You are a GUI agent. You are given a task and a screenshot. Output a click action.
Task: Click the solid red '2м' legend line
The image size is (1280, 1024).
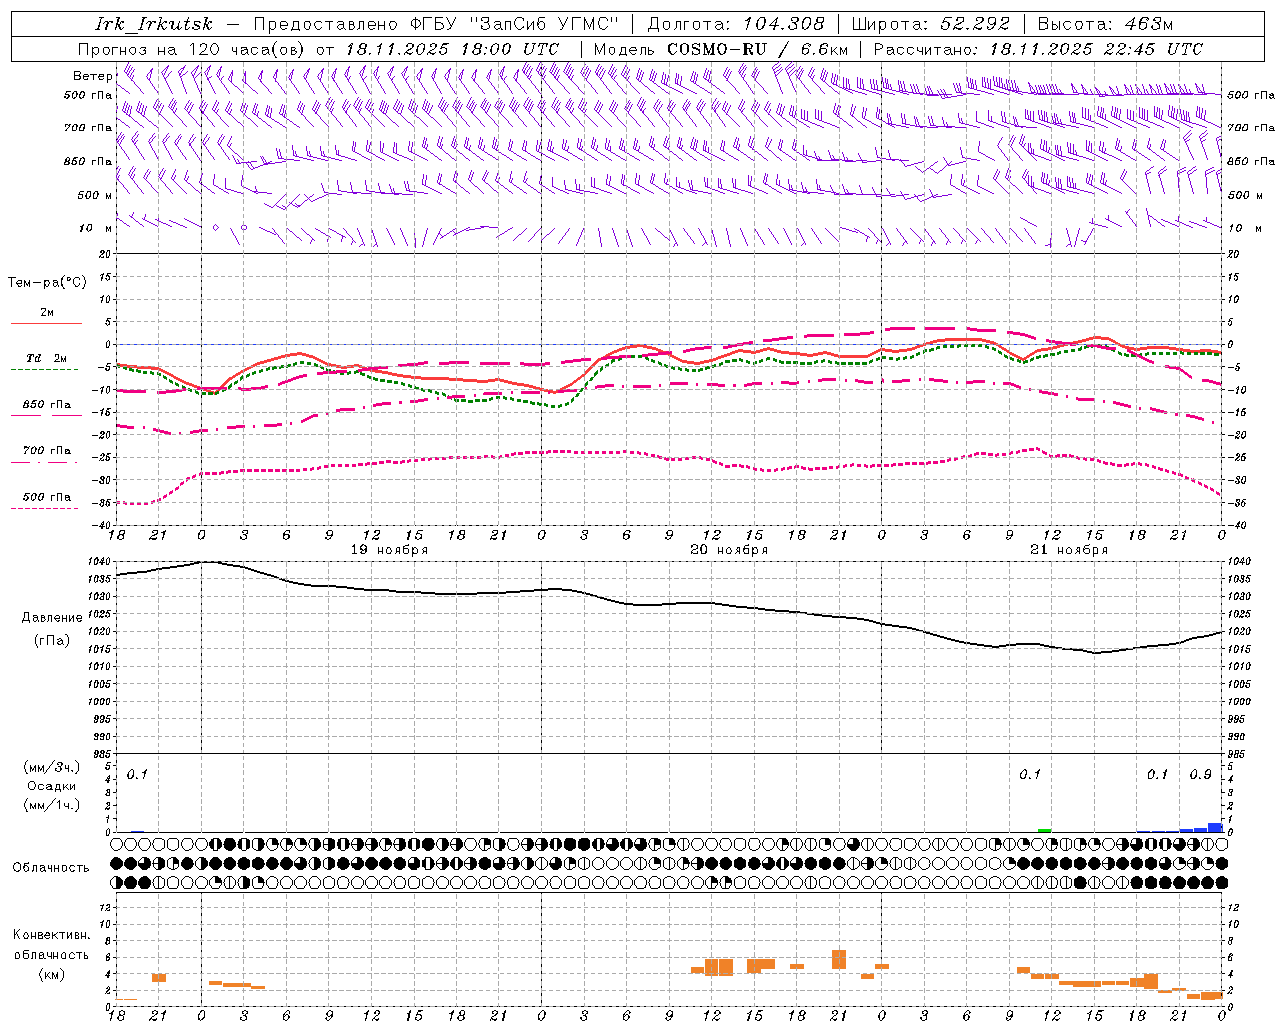click(x=46, y=323)
